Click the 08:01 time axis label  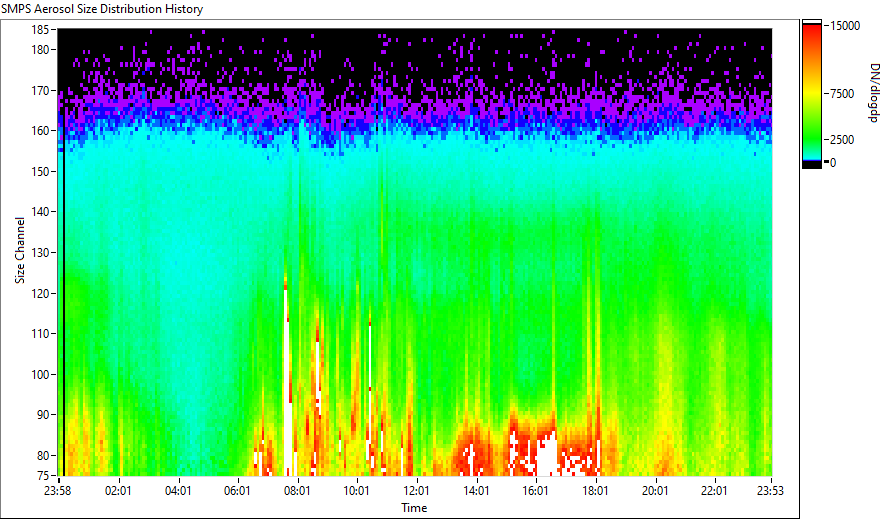(x=297, y=491)
